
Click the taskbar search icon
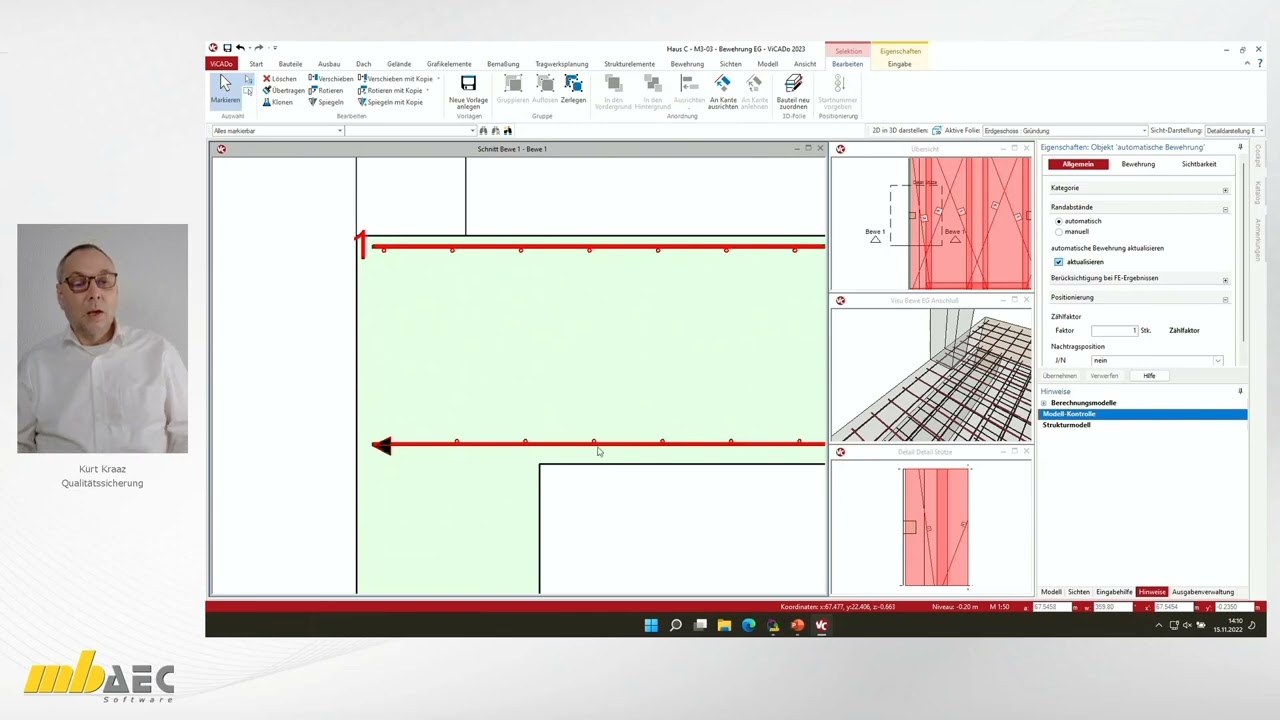[x=676, y=625]
